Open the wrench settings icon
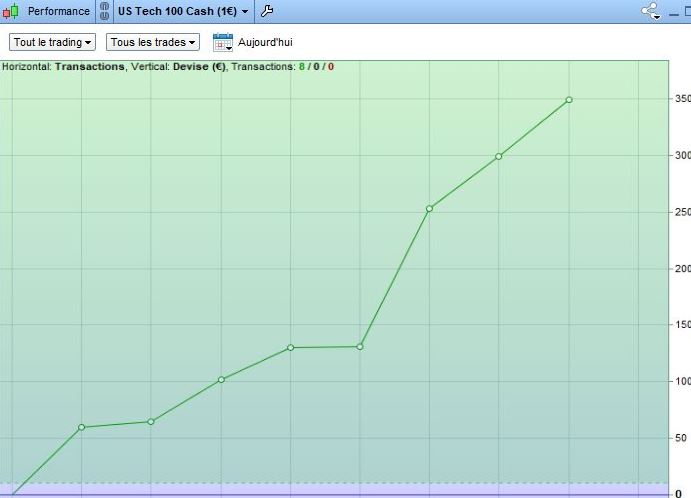This screenshot has height=498, width=691. pyautogui.click(x=267, y=11)
